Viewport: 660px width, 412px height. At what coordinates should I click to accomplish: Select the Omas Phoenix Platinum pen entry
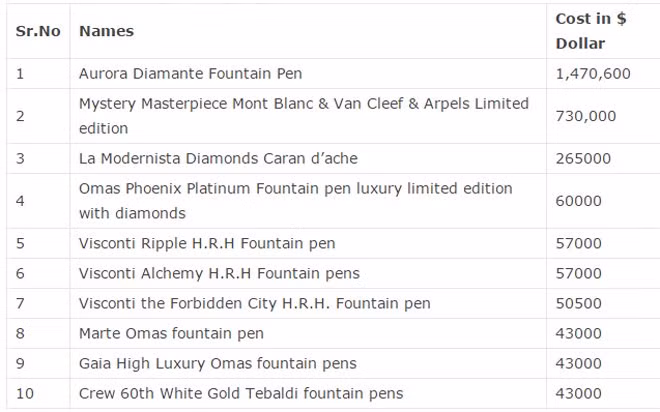click(x=295, y=200)
